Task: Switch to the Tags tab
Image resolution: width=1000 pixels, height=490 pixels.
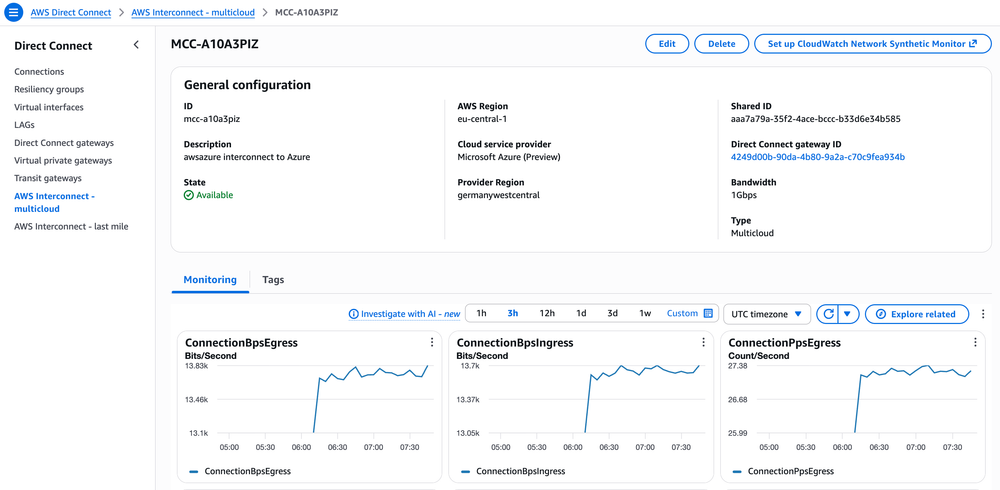Action: pyautogui.click(x=273, y=279)
